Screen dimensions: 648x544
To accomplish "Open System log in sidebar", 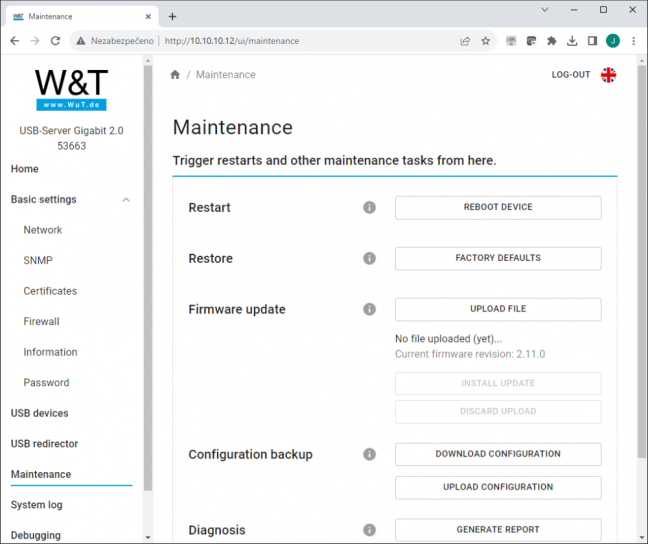I will (x=36, y=505).
